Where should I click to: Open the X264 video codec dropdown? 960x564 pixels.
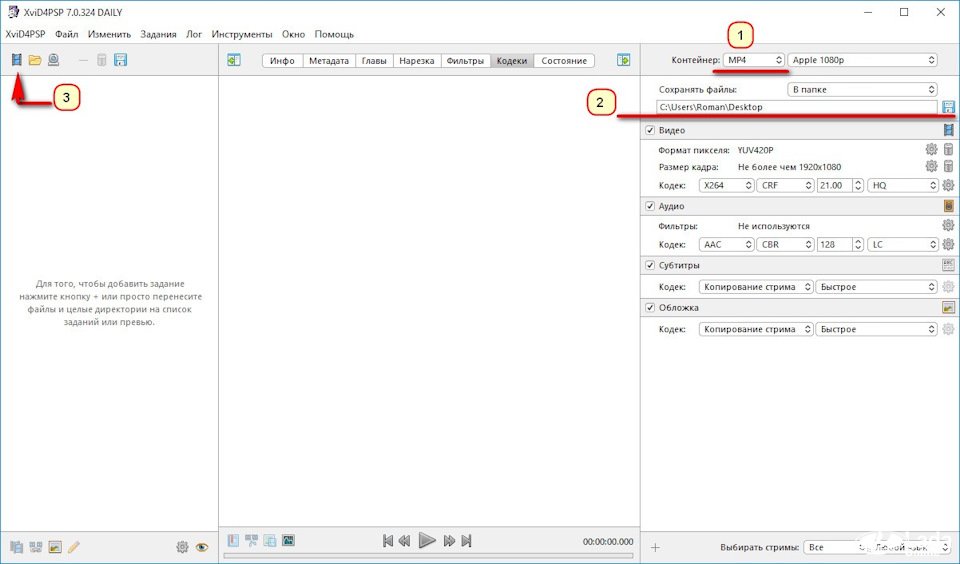[726, 185]
